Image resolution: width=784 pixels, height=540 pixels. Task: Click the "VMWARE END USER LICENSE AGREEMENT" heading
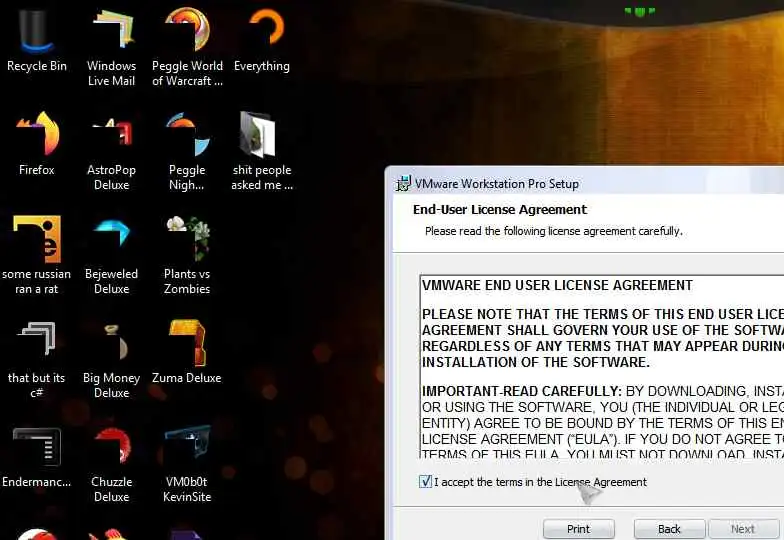coord(557,286)
